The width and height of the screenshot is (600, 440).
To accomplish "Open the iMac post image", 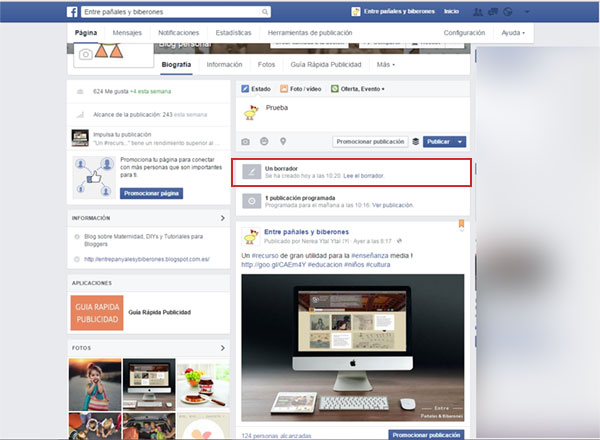I will point(353,348).
